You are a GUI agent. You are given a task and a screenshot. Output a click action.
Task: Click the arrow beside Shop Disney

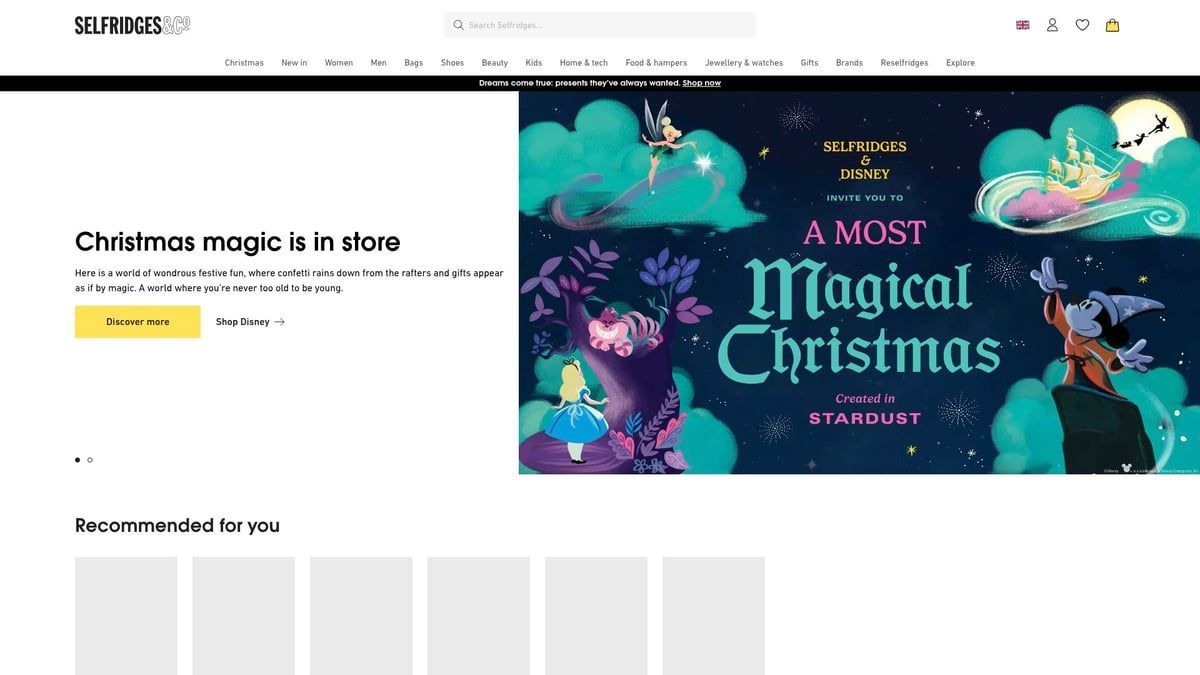point(279,321)
